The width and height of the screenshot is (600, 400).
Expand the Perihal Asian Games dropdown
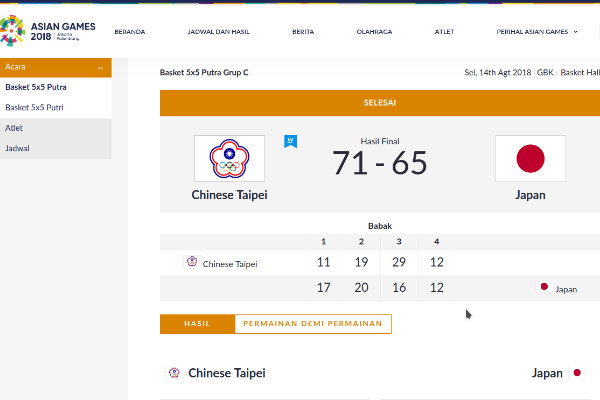pyautogui.click(x=532, y=32)
